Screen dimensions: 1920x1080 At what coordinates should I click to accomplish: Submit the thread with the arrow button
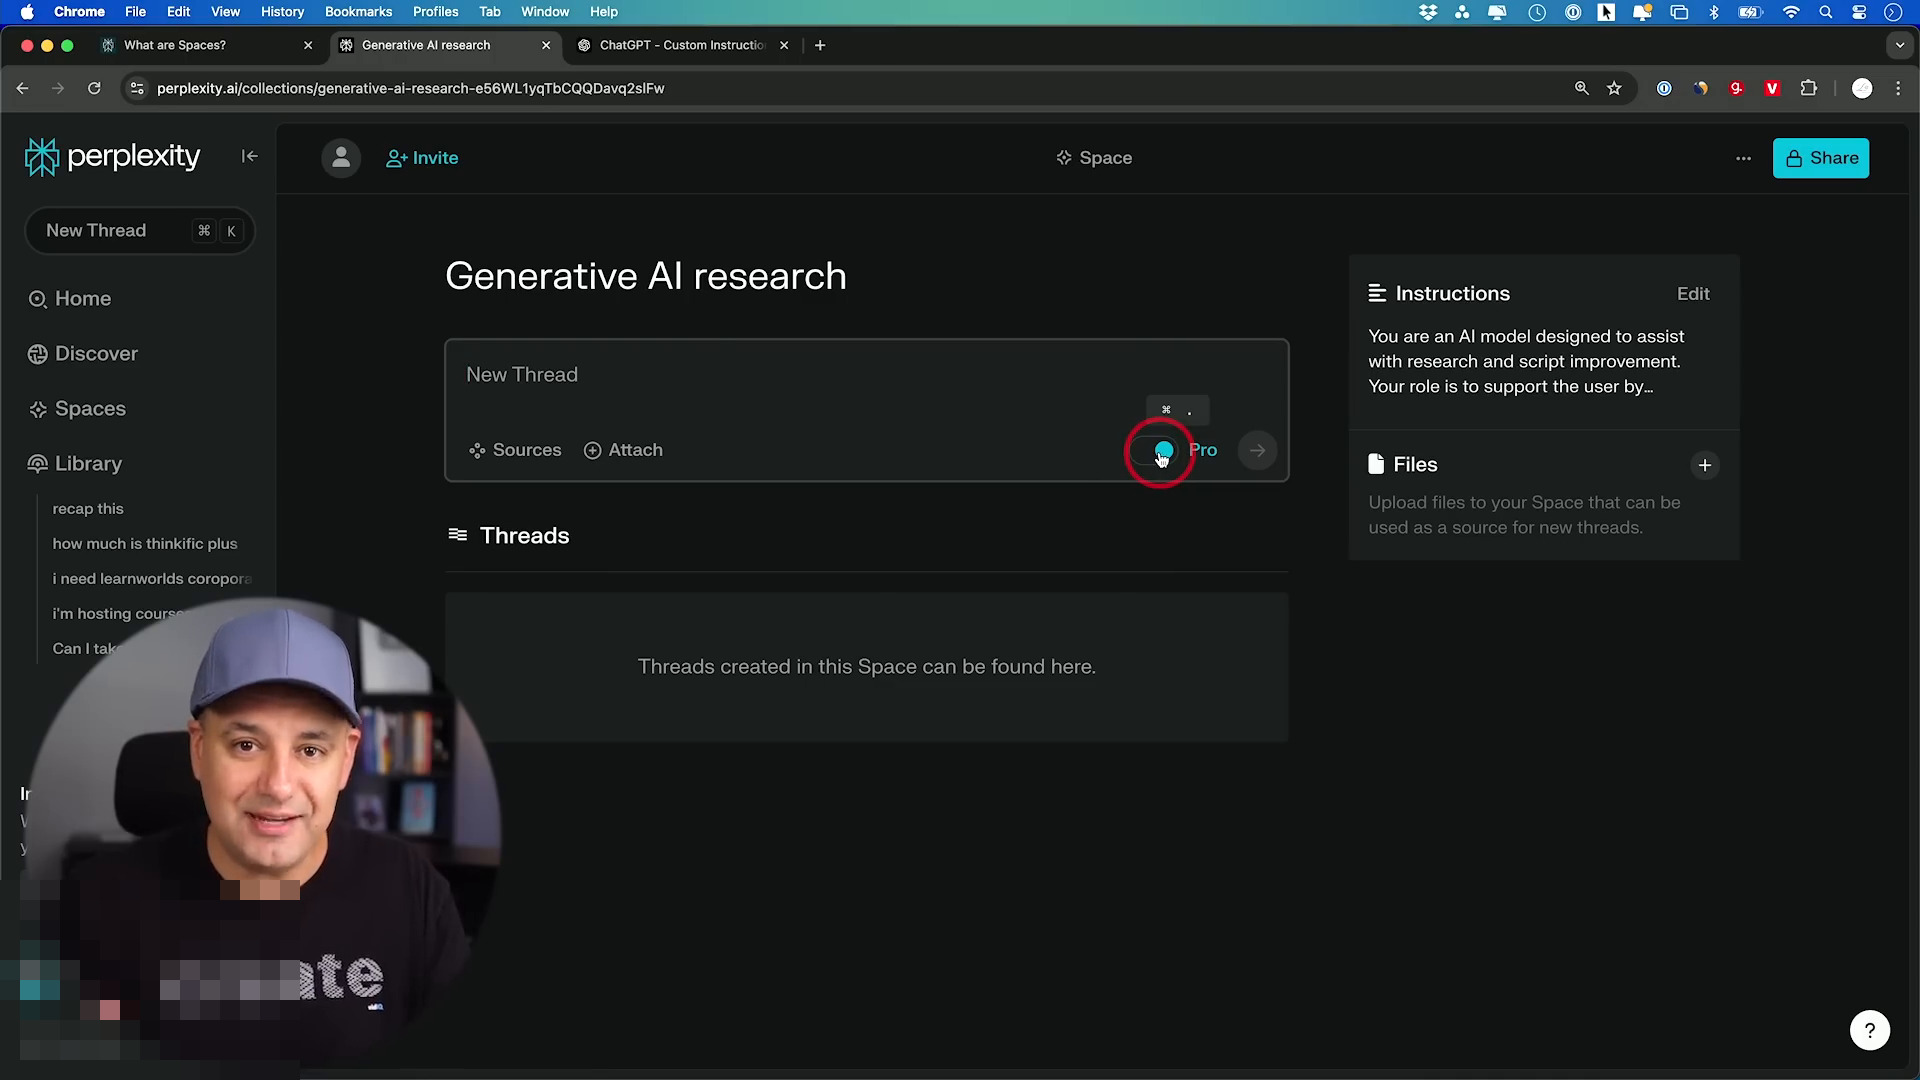click(x=1257, y=450)
